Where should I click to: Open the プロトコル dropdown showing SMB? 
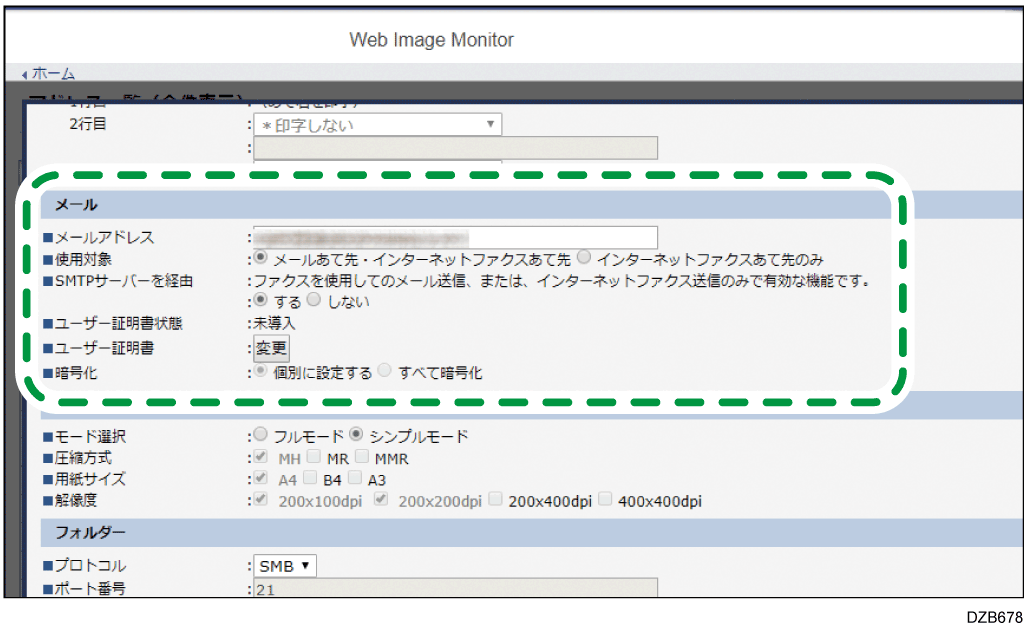(x=283, y=565)
